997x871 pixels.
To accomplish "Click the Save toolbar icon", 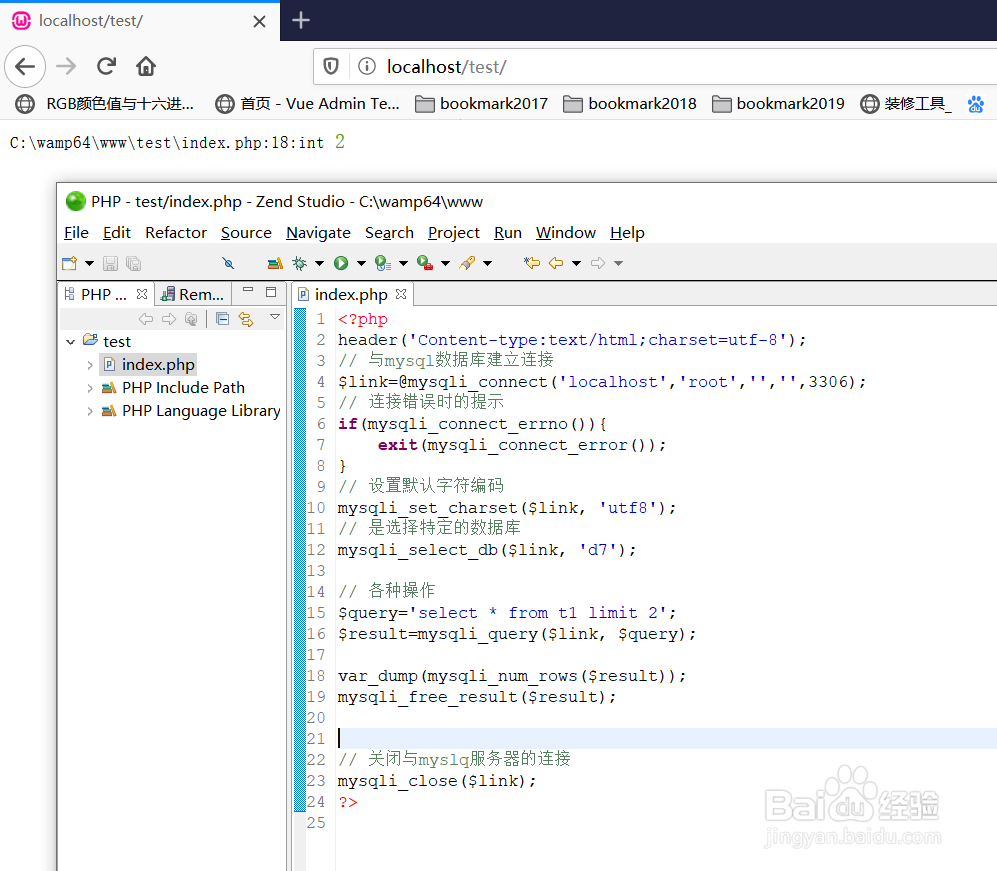I will click(111, 263).
